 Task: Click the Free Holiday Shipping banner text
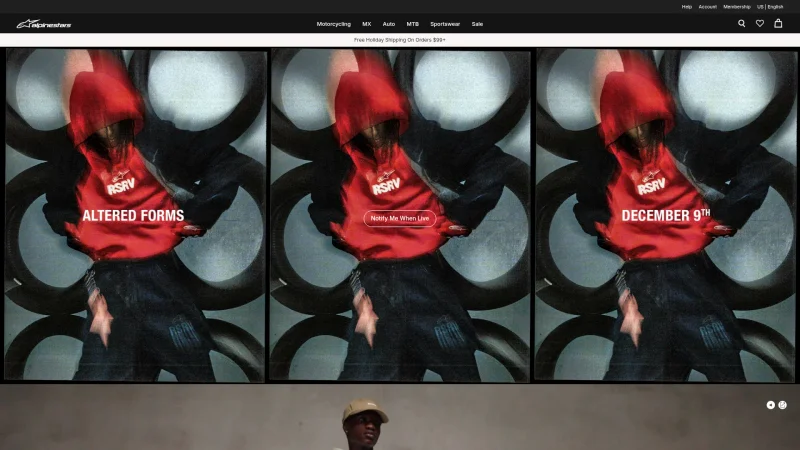coord(399,40)
